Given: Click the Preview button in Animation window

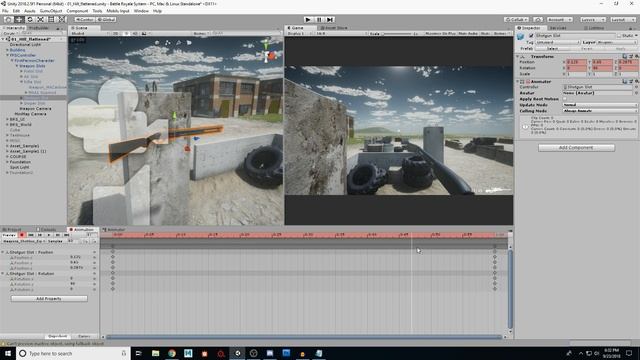Looking at the screenshot, I should coord(9,235).
